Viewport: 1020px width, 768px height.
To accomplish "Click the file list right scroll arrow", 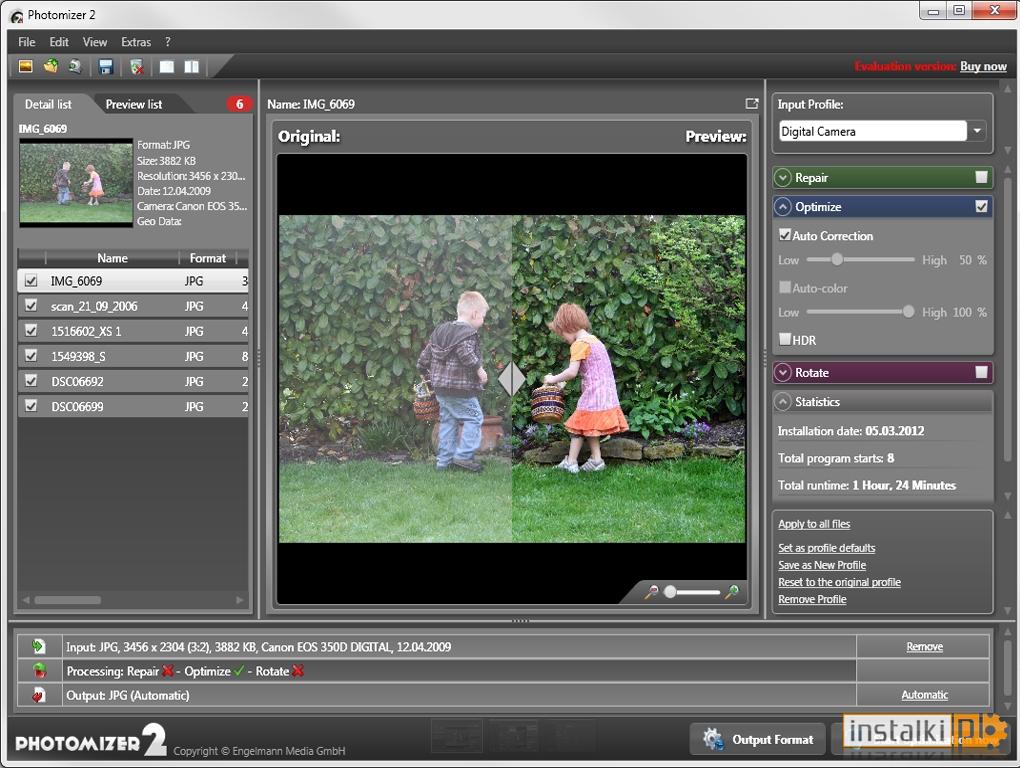I will coord(240,600).
